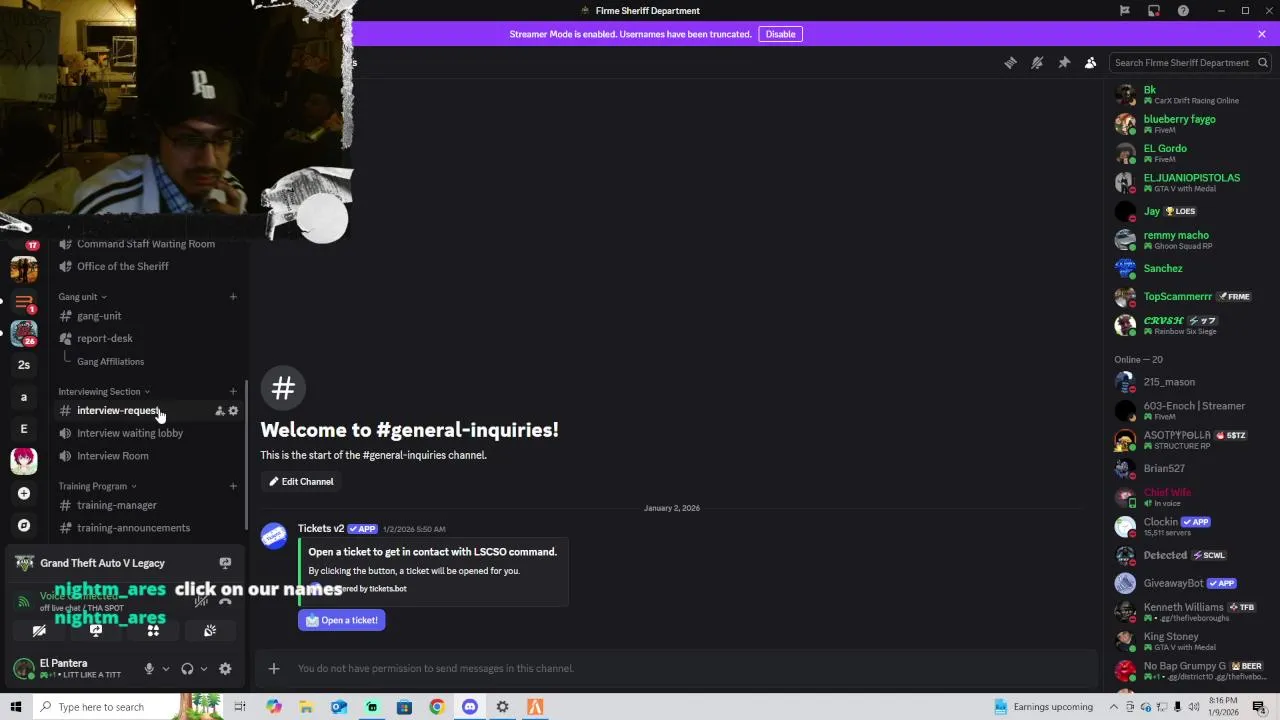Share your screen from the voice panel
The width and height of the screenshot is (1280, 720).
coord(96,631)
